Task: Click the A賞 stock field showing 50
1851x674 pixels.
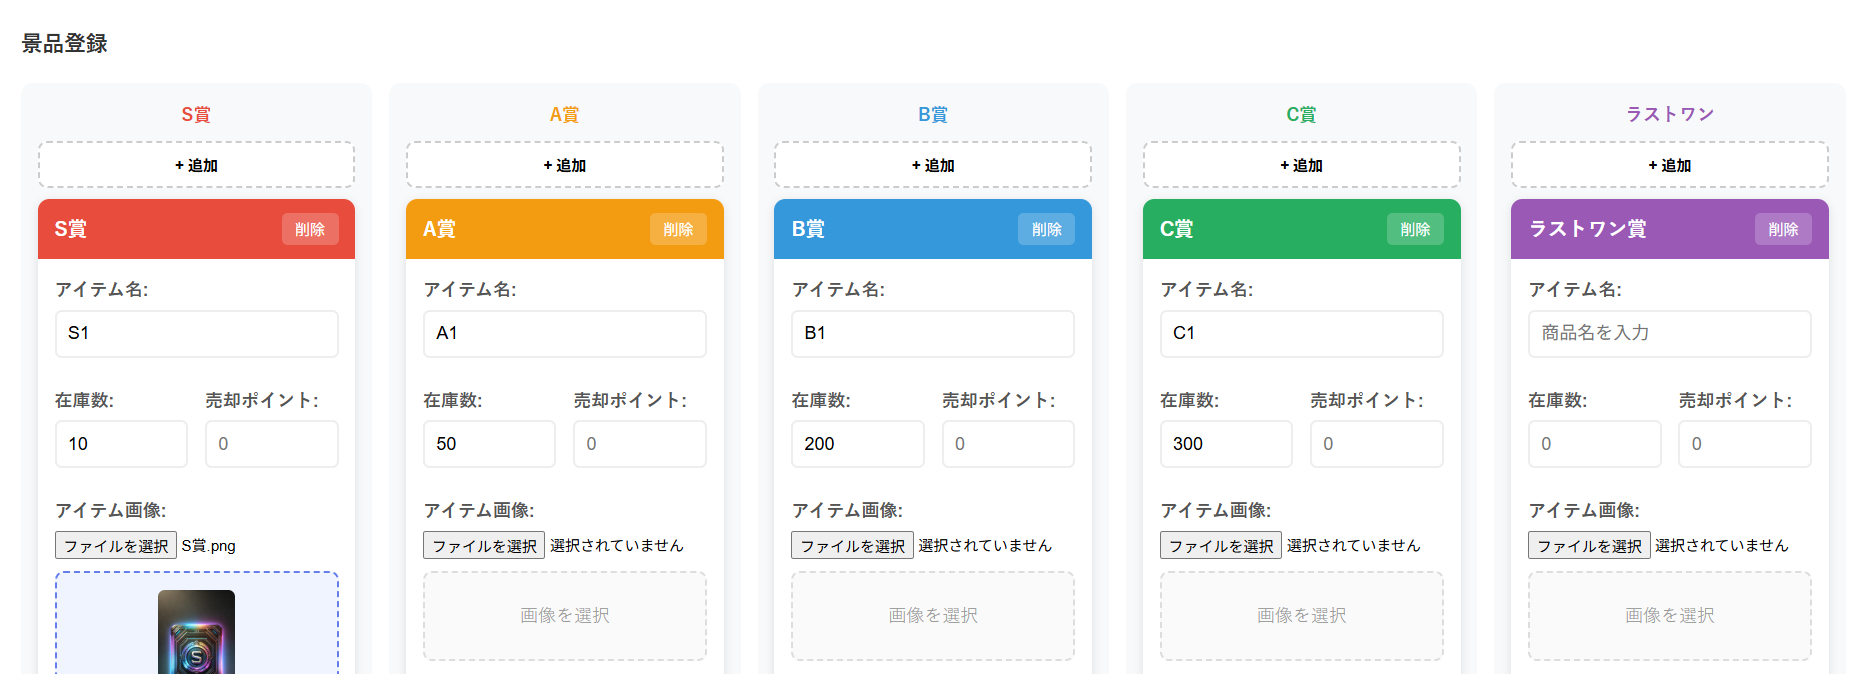Action: (488, 444)
